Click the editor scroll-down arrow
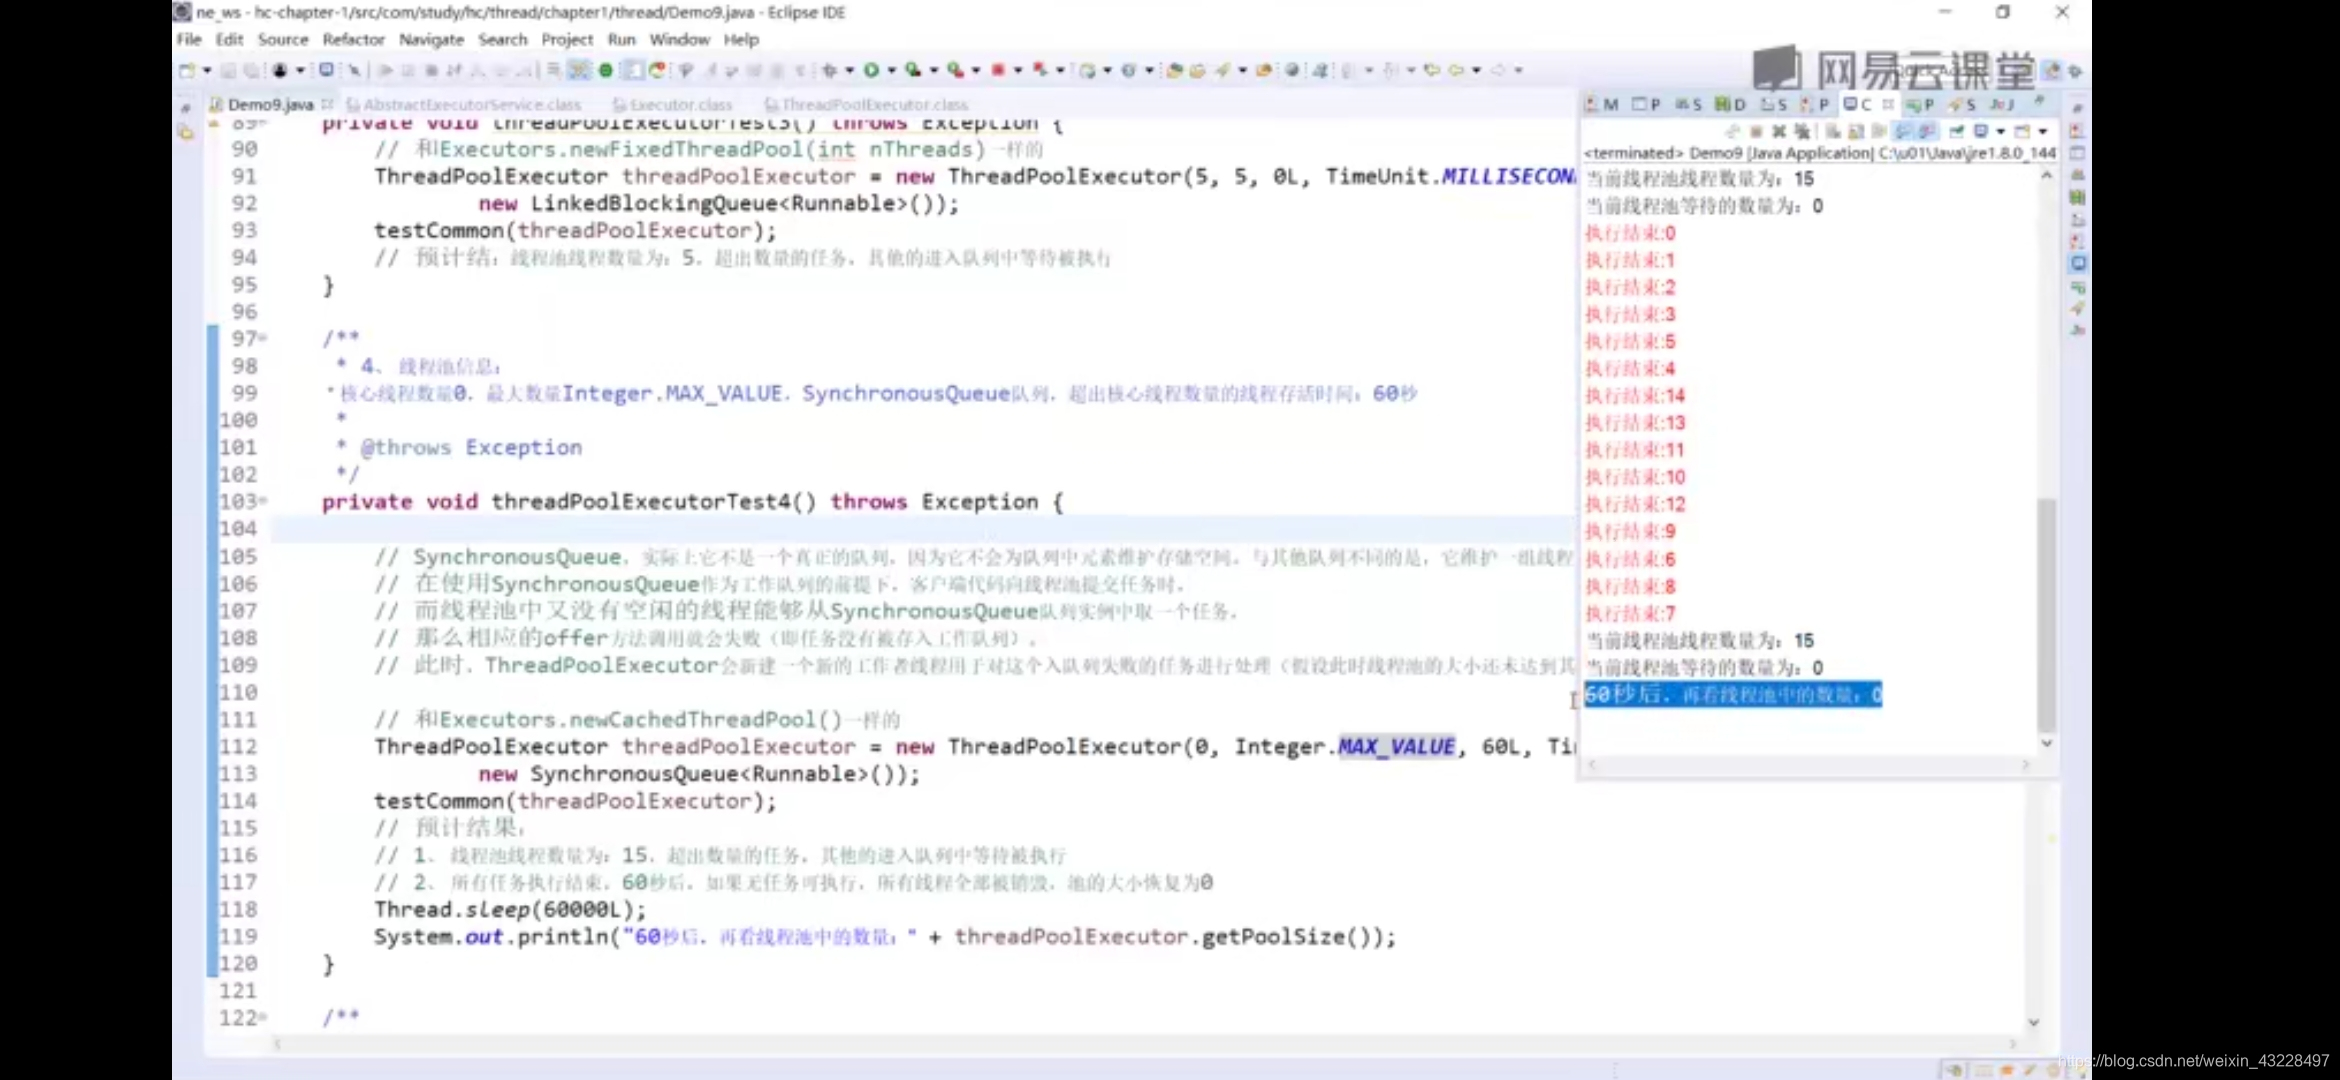 pyautogui.click(x=2033, y=1022)
